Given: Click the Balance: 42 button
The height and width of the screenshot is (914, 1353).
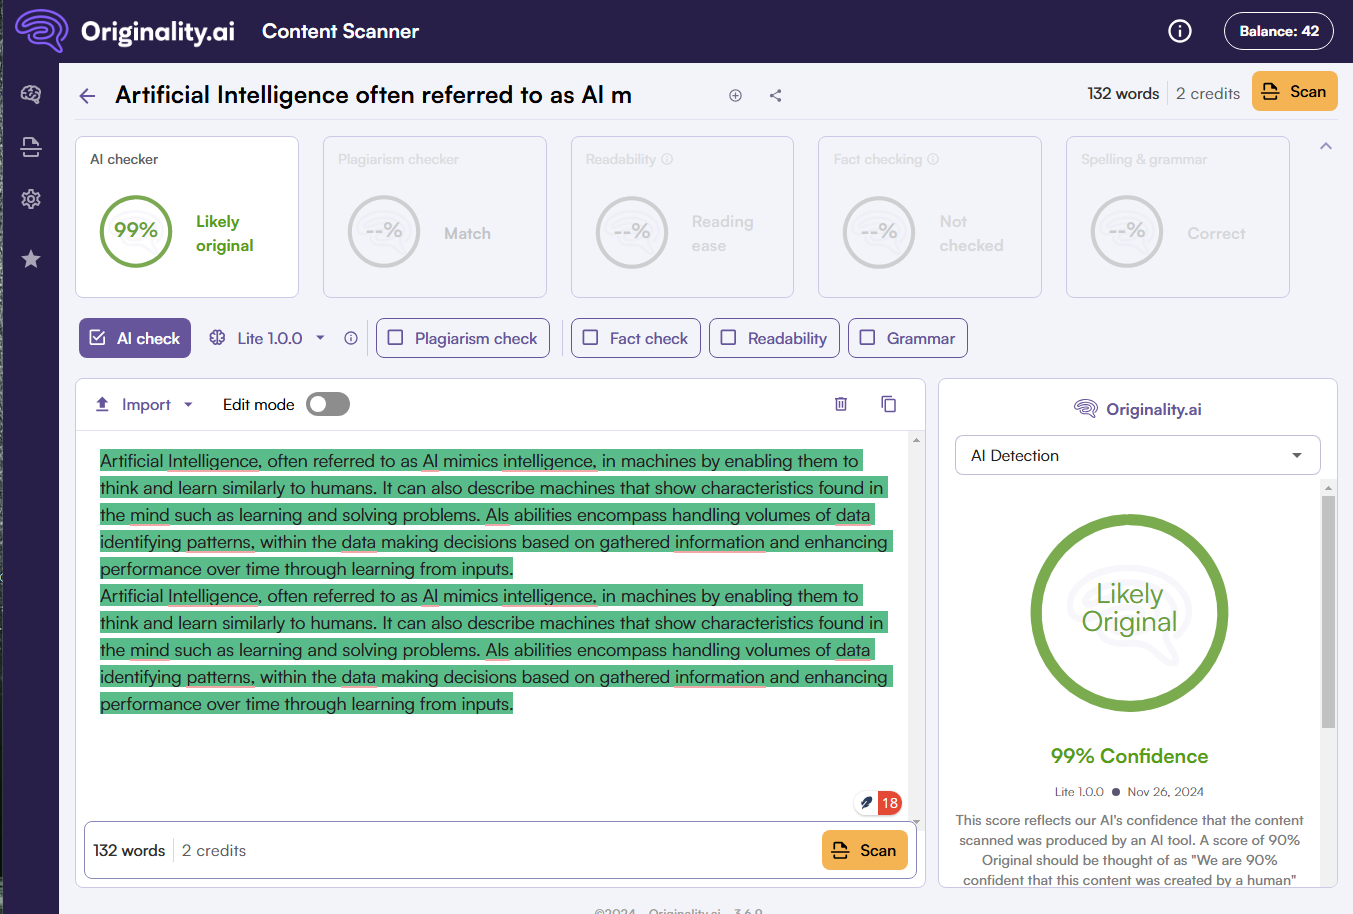Looking at the screenshot, I should [x=1278, y=31].
